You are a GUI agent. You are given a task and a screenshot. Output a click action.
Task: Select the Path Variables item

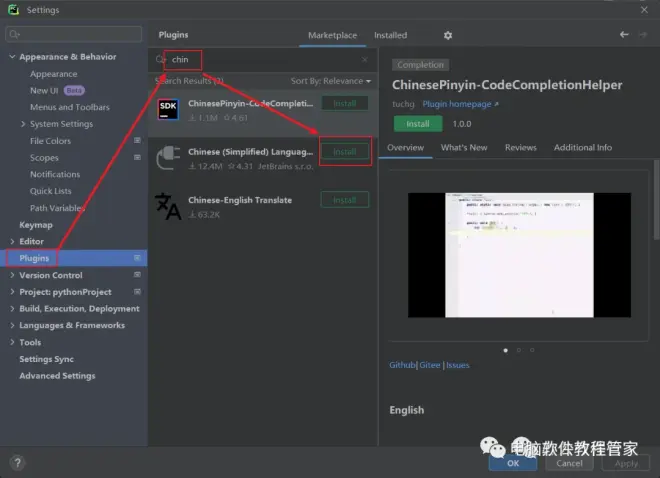pos(57,208)
